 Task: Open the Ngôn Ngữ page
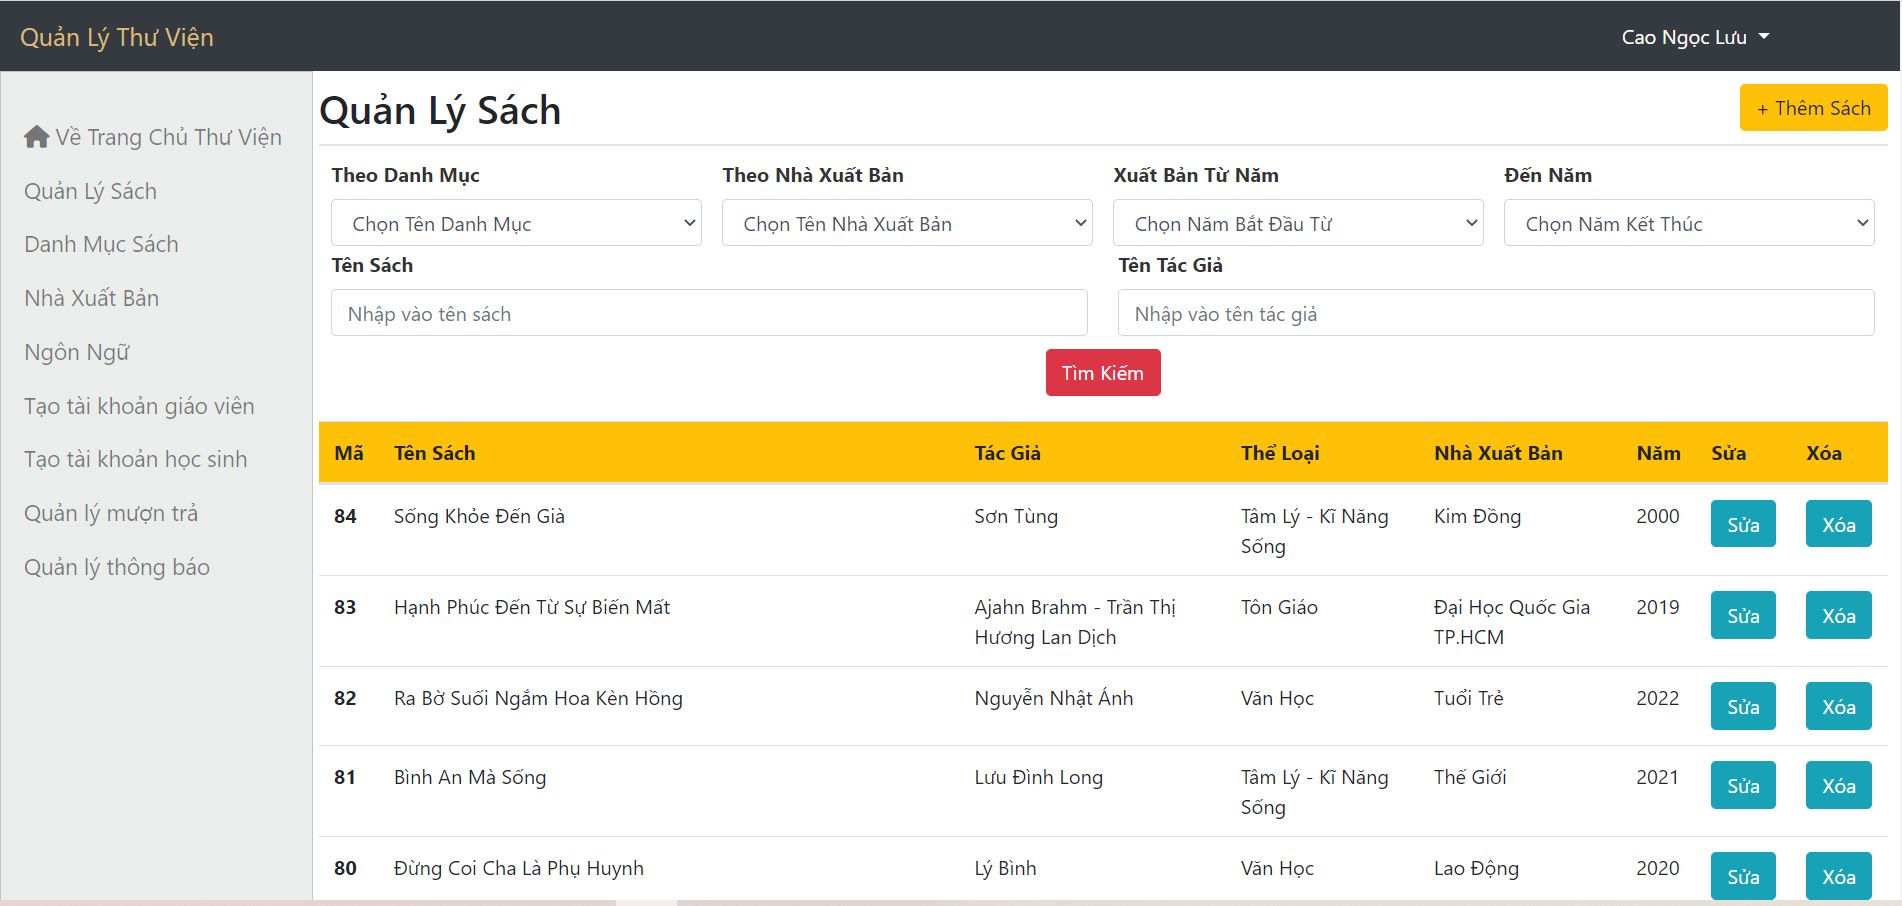pos(76,352)
